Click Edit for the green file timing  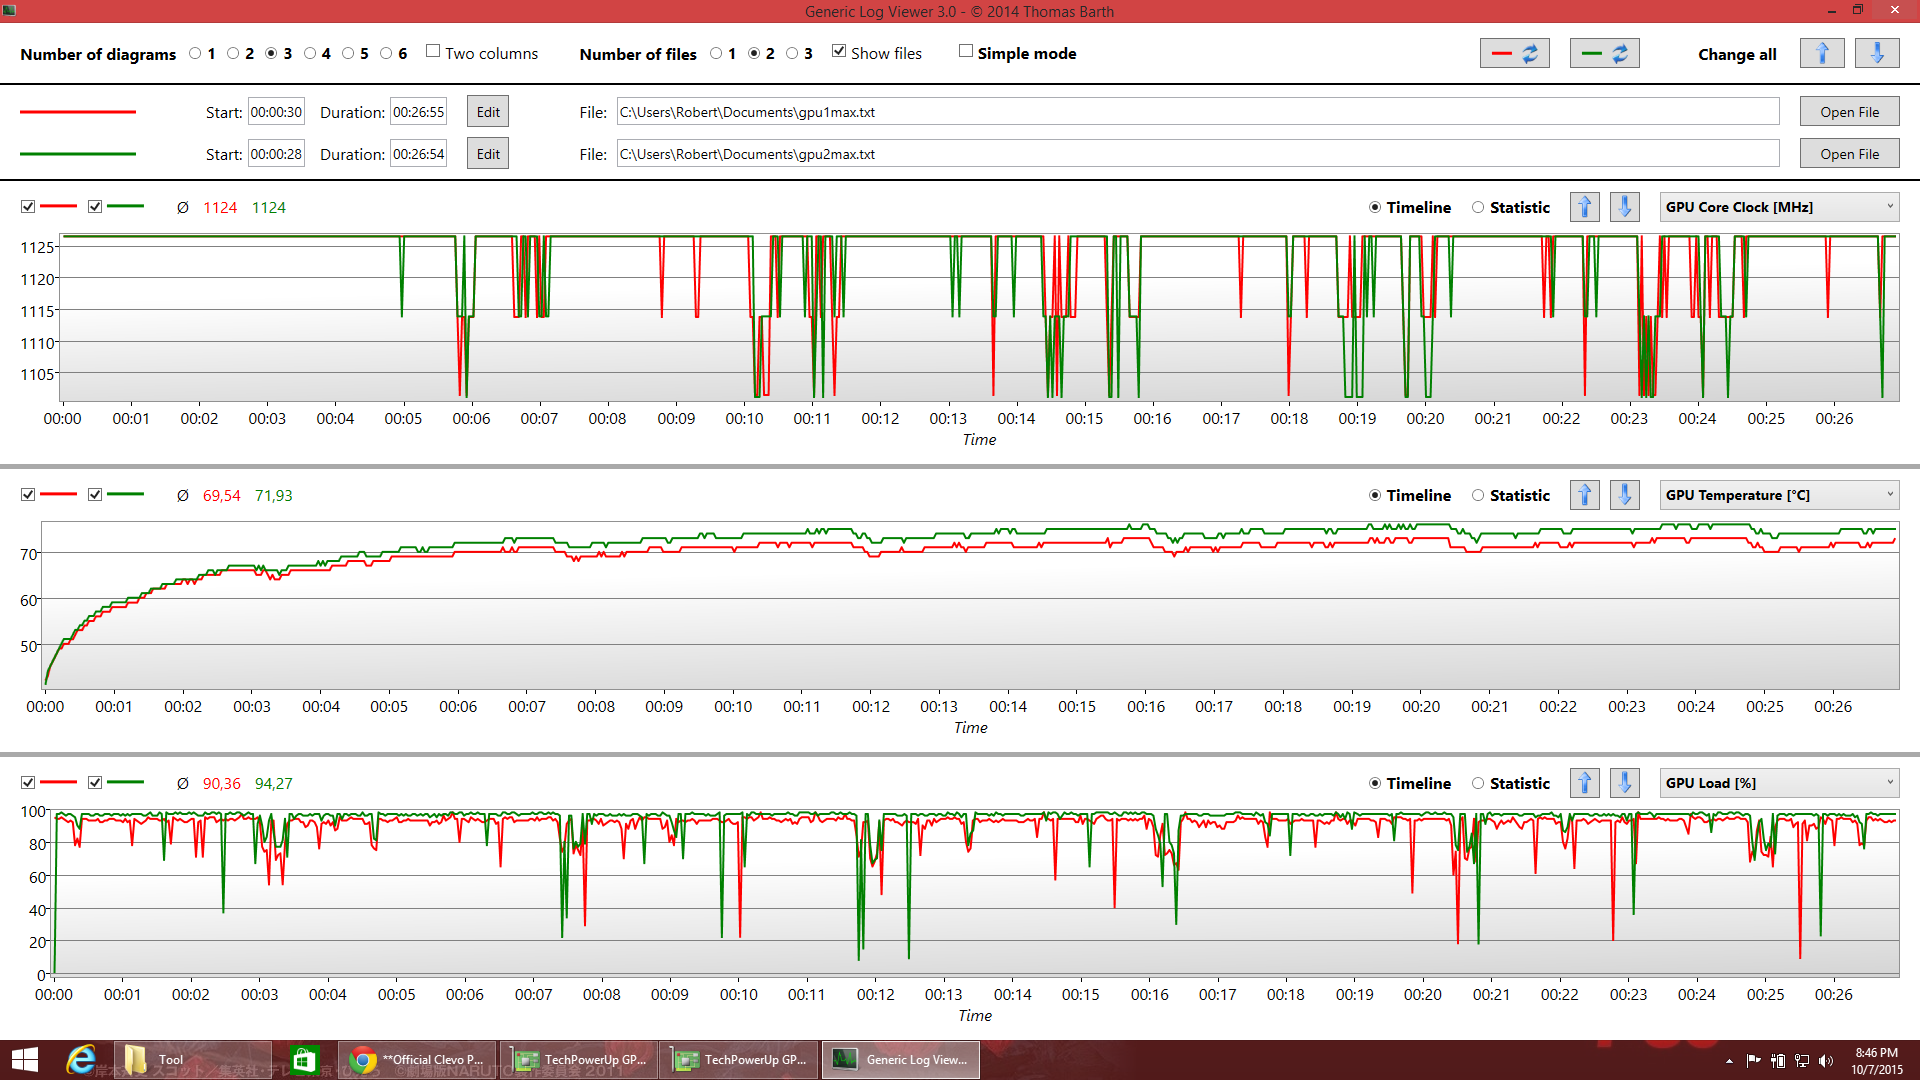point(488,154)
